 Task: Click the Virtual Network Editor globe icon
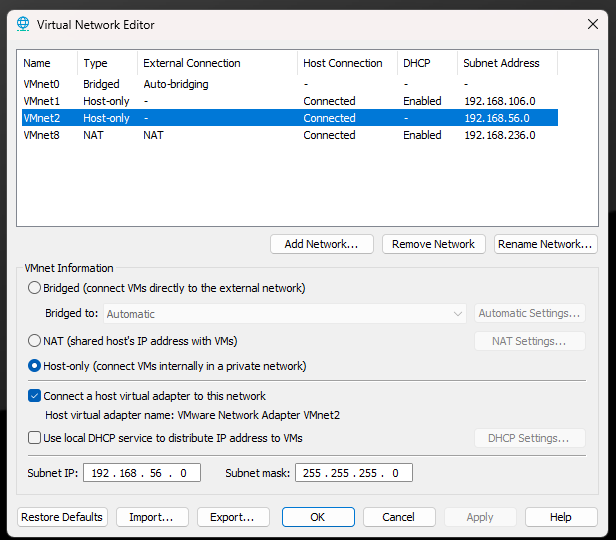[x=23, y=24]
